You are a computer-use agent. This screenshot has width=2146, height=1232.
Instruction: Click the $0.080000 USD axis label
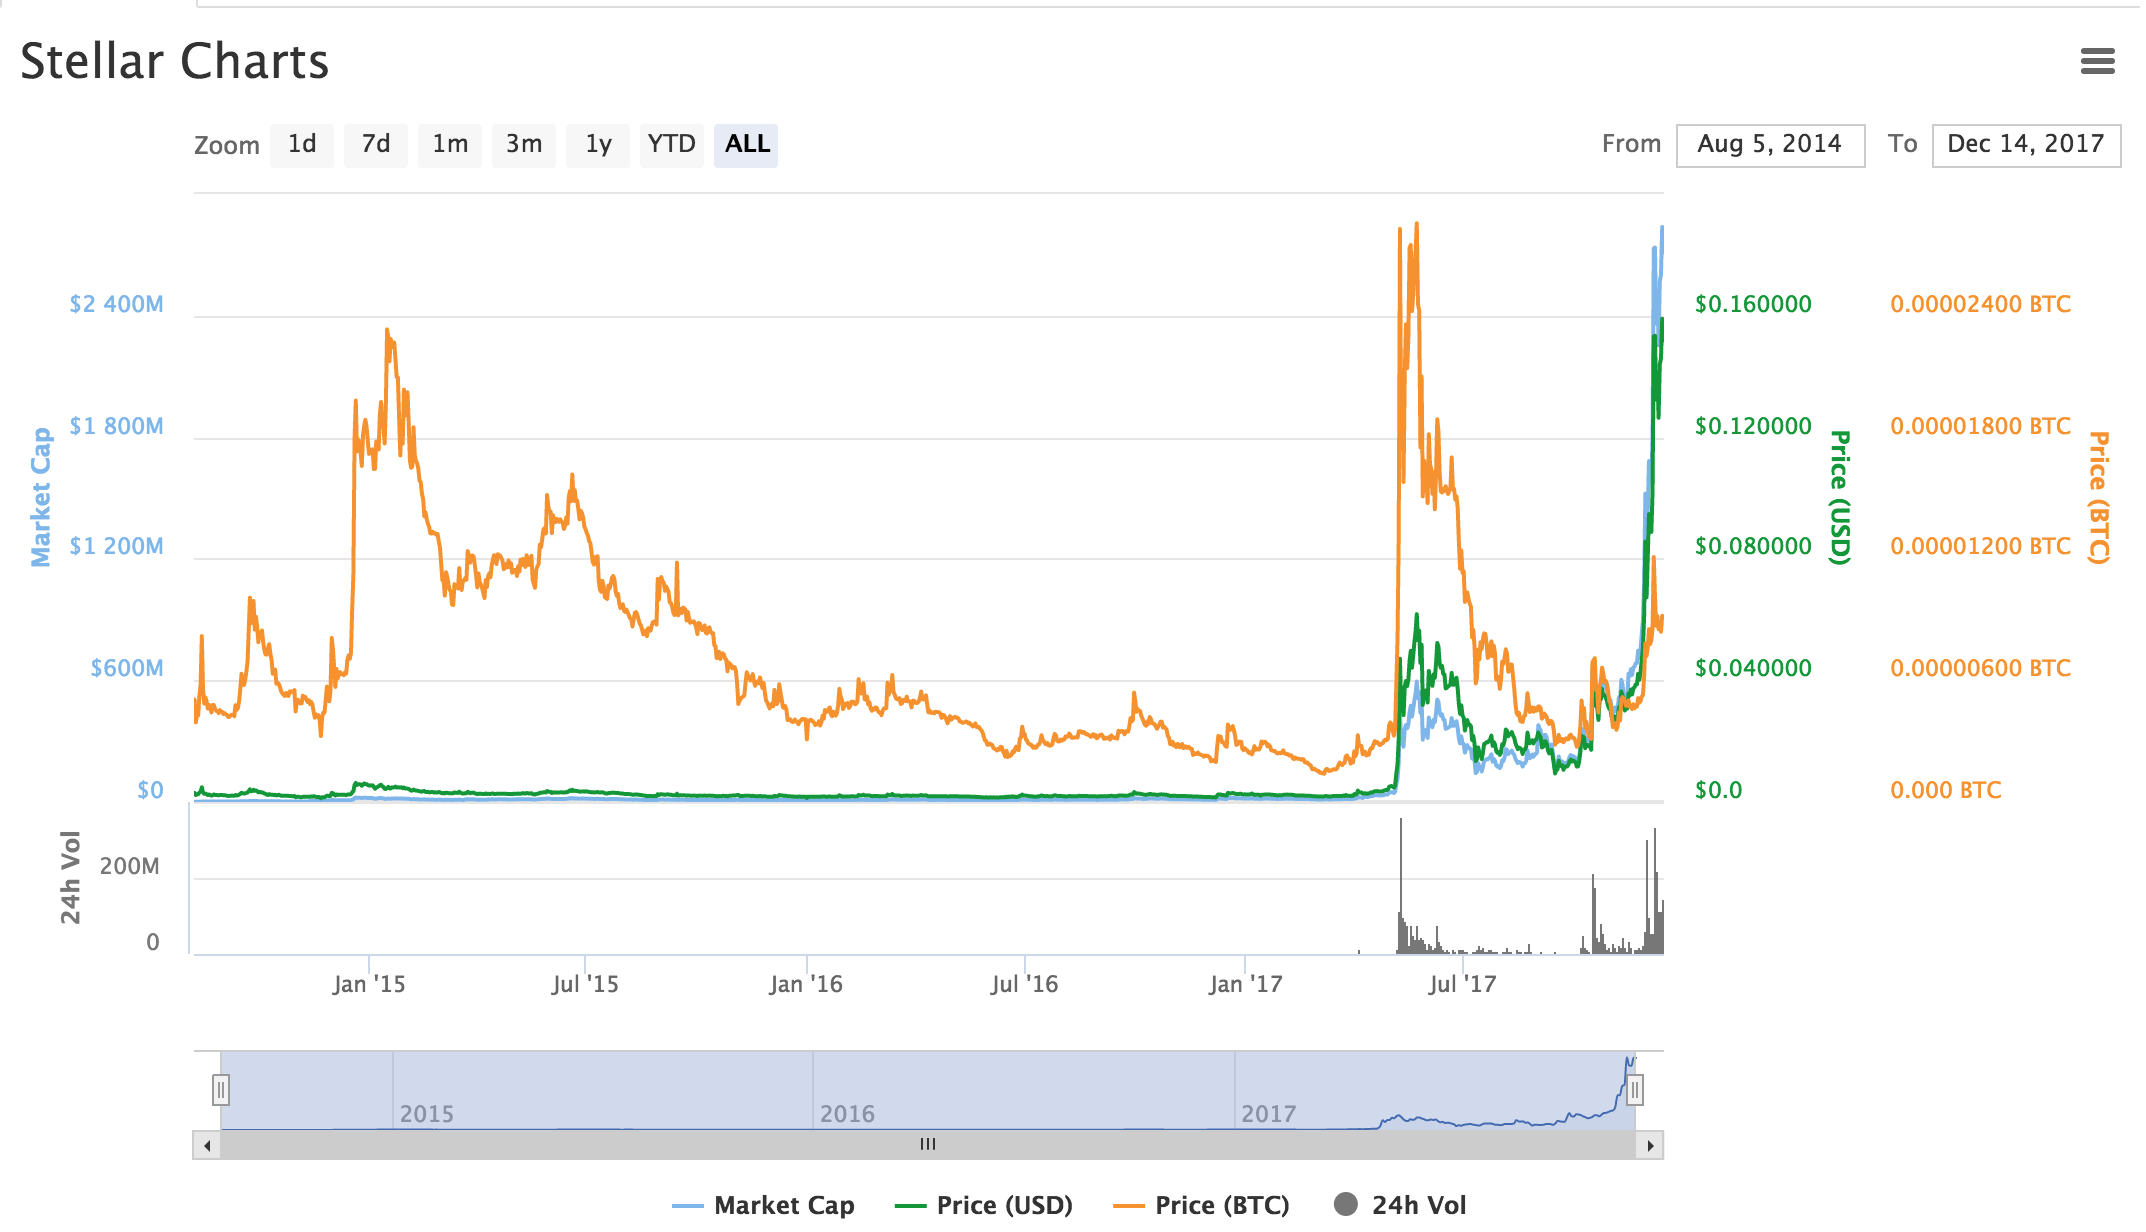(x=1753, y=546)
